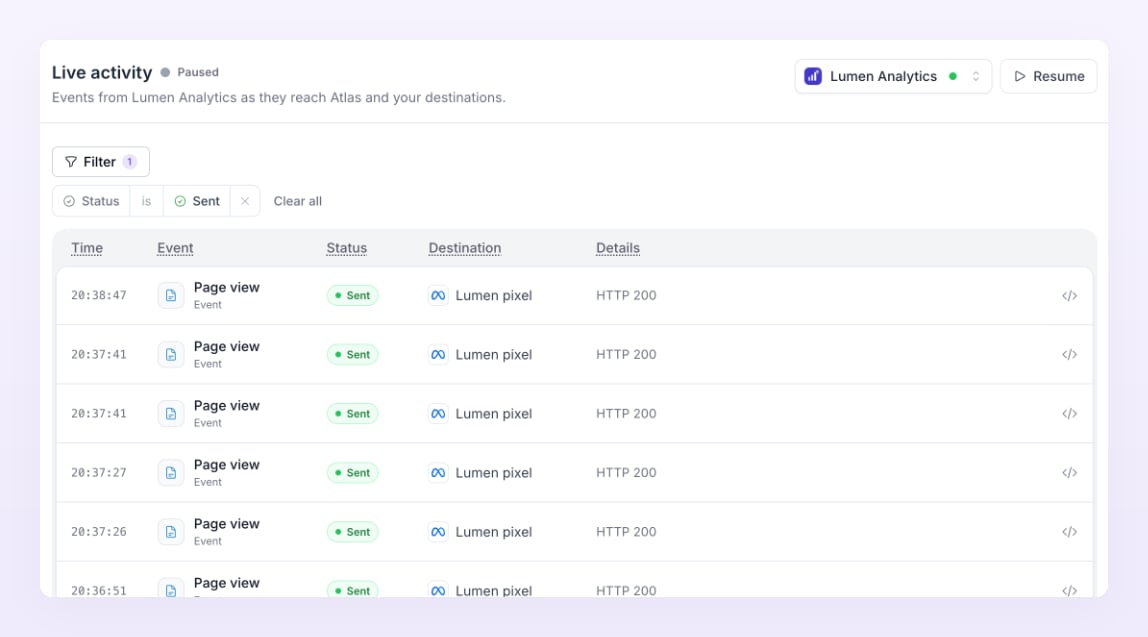Click page icon on the 20:38:47 row
The width and height of the screenshot is (1148, 637).
coord(171,296)
